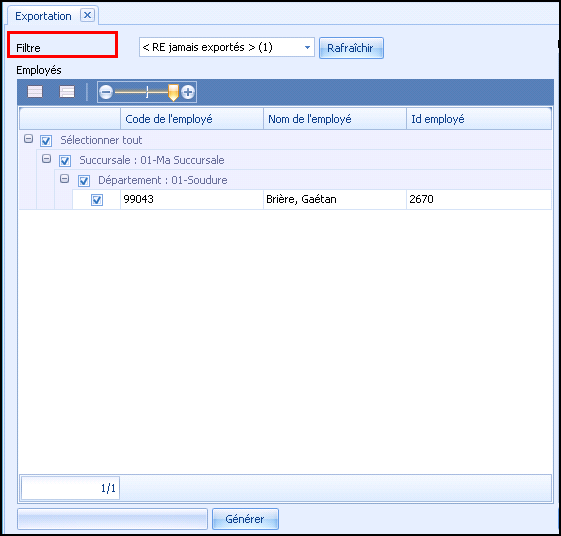Screen dimensions: 561x536
Task: Collapse the Succursale group node
Action: click(46, 159)
